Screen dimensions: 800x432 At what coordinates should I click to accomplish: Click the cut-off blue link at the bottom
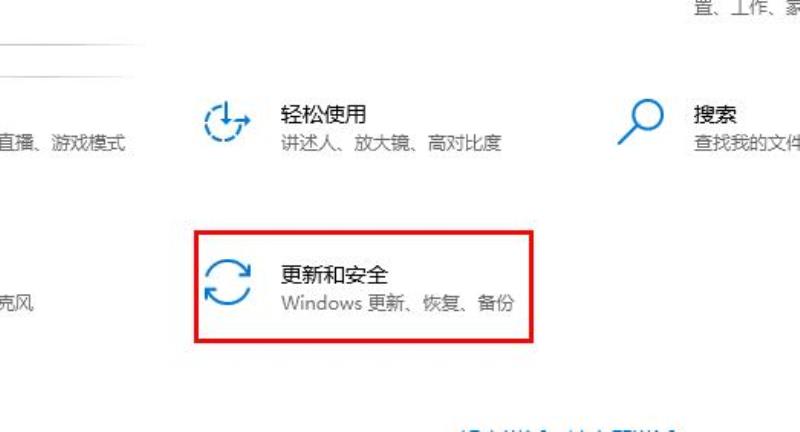click(566, 430)
